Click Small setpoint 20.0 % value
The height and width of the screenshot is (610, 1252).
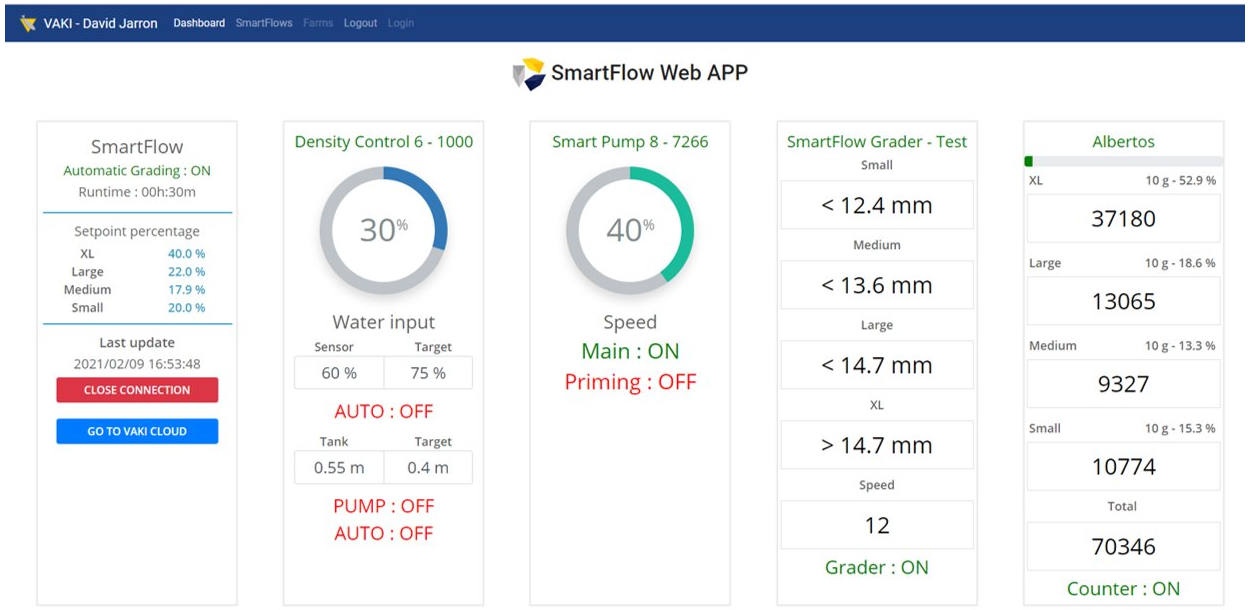pyautogui.click(x=186, y=308)
